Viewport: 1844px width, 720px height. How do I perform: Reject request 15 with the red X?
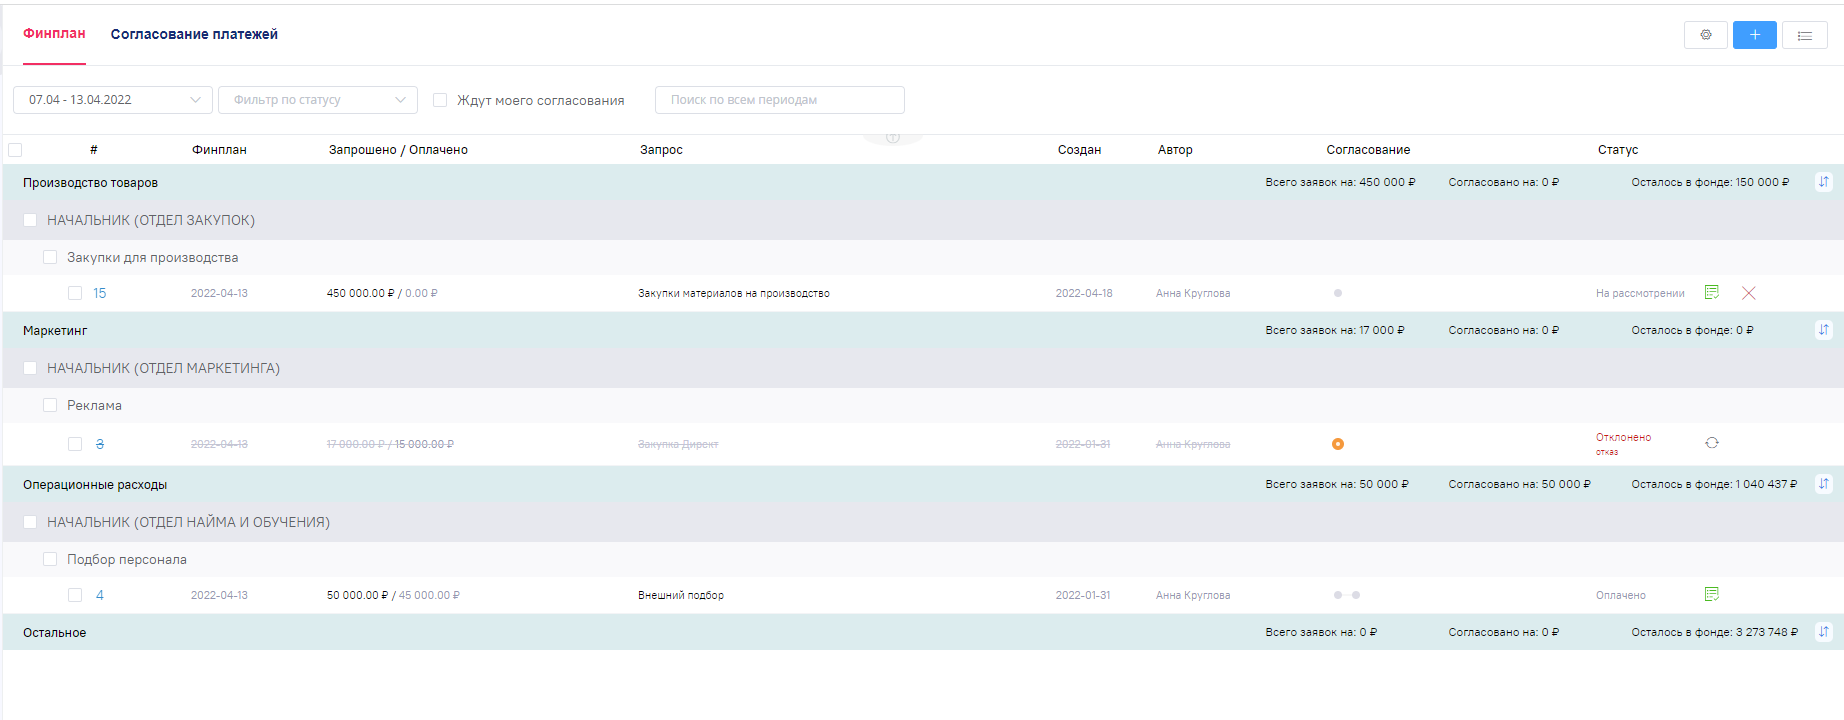pos(1748,293)
